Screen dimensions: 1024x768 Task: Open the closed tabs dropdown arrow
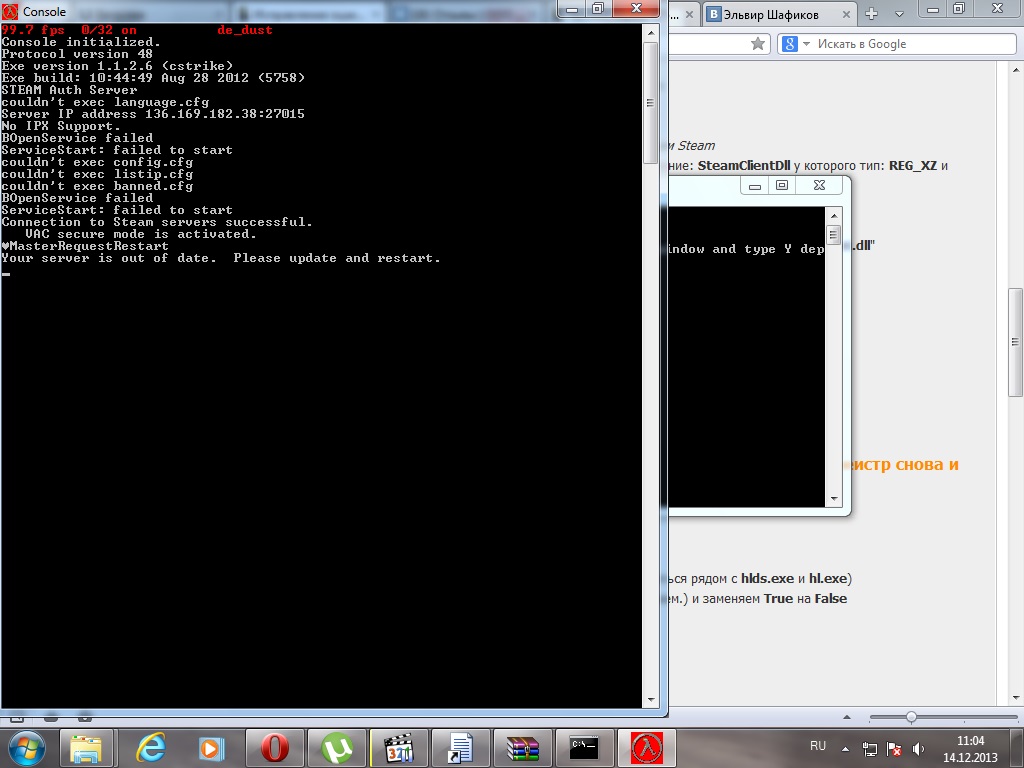(899, 14)
